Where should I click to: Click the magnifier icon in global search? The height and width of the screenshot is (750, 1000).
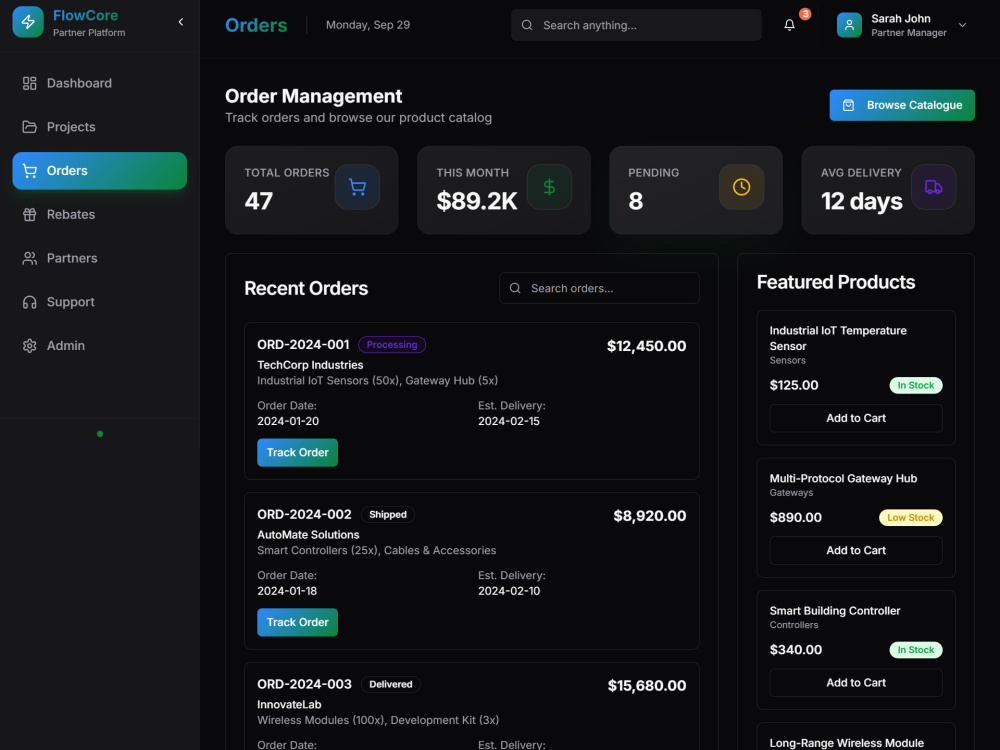click(x=527, y=25)
